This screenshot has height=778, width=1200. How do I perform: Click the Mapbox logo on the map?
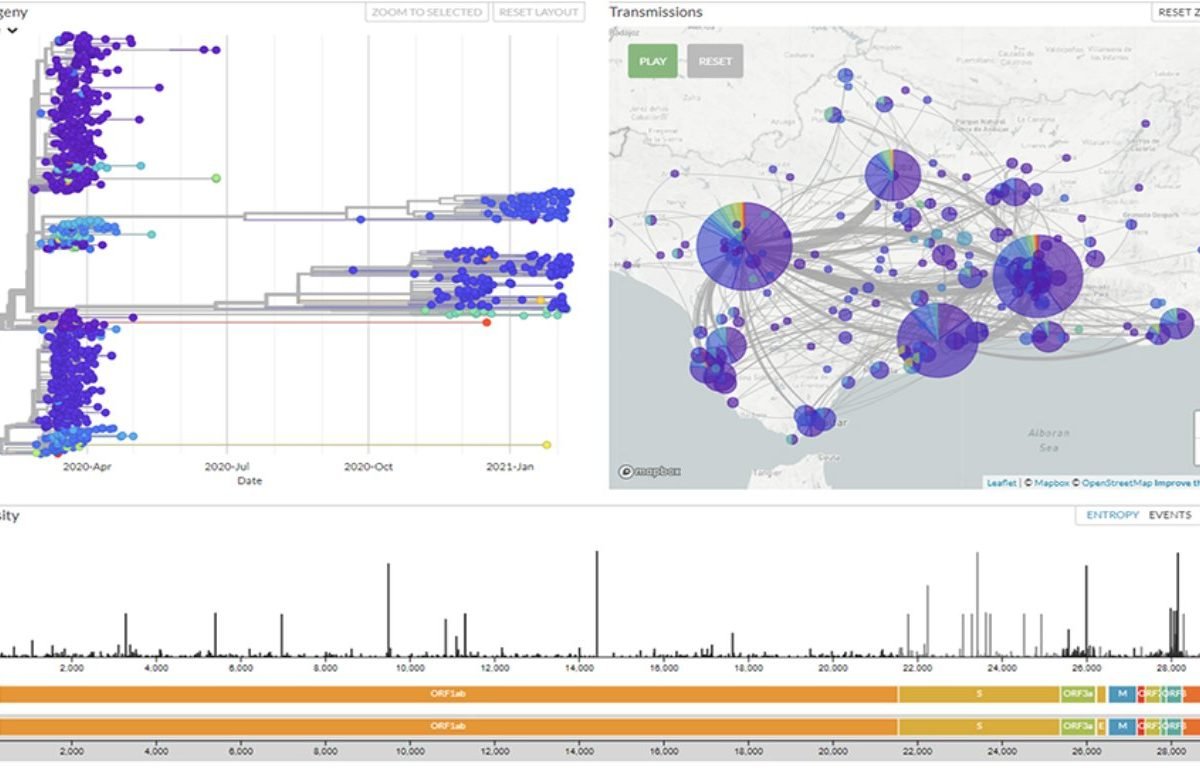(x=650, y=471)
